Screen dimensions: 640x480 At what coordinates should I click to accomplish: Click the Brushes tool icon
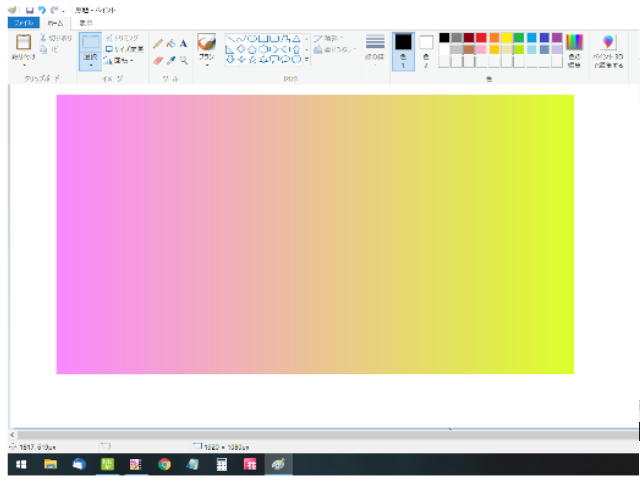(207, 42)
